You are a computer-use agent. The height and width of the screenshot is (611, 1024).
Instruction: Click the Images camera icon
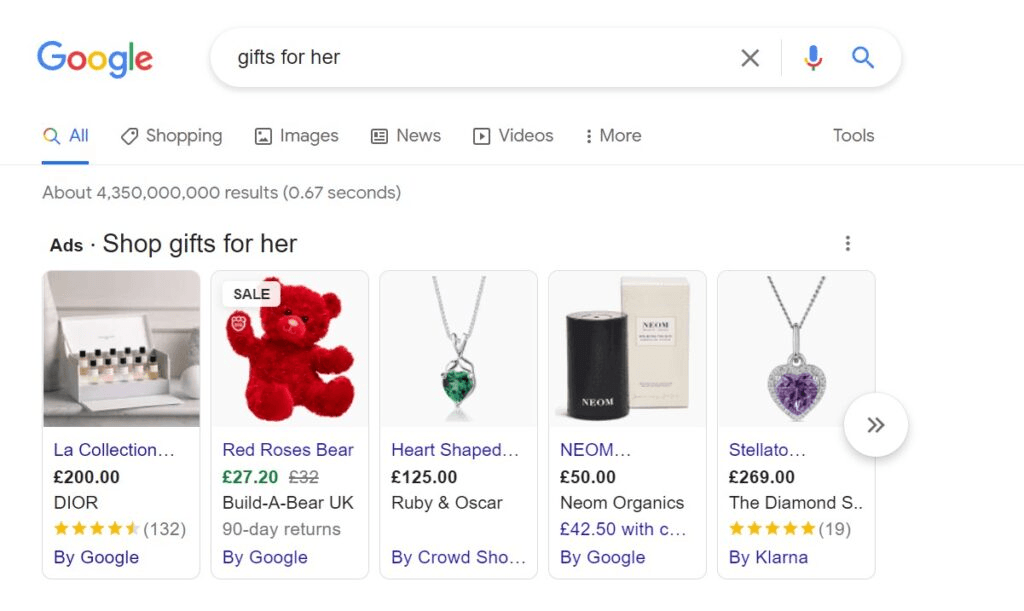click(263, 135)
